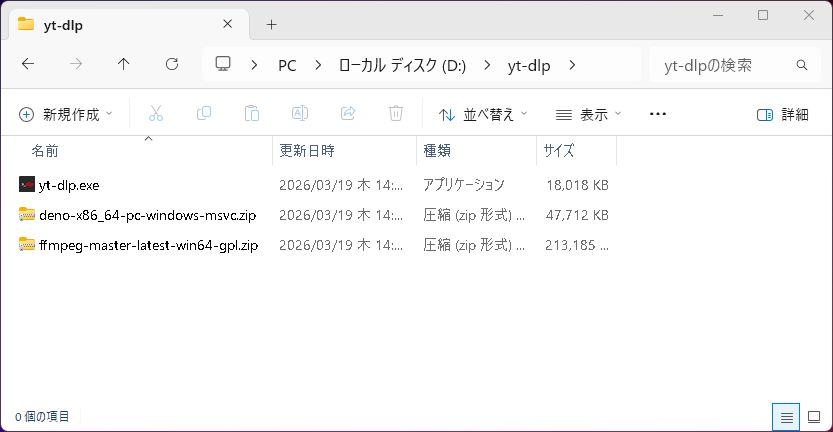Click the アプリケーション type cell
Viewport: 833px width, 432px height.
(464, 185)
